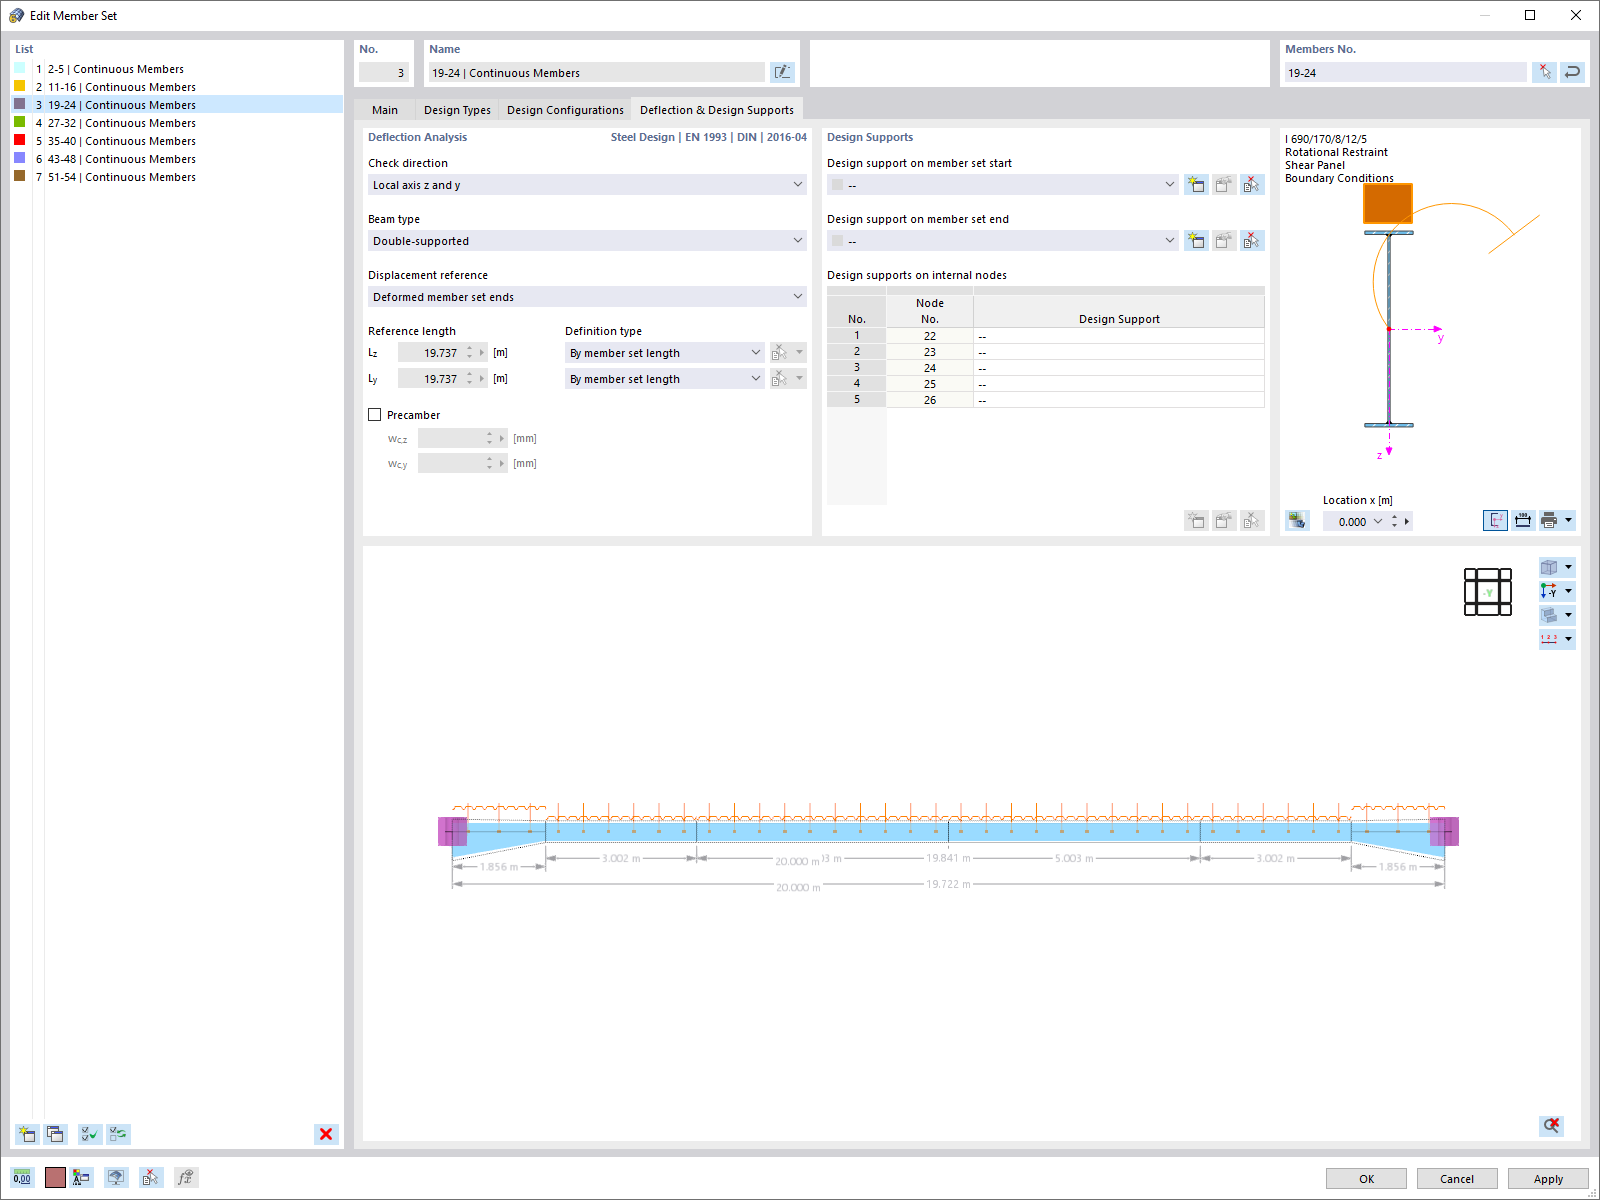Screen dimensions: 1600x1200
Task: Open the Check direction dropdown
Action: [587, 185]
